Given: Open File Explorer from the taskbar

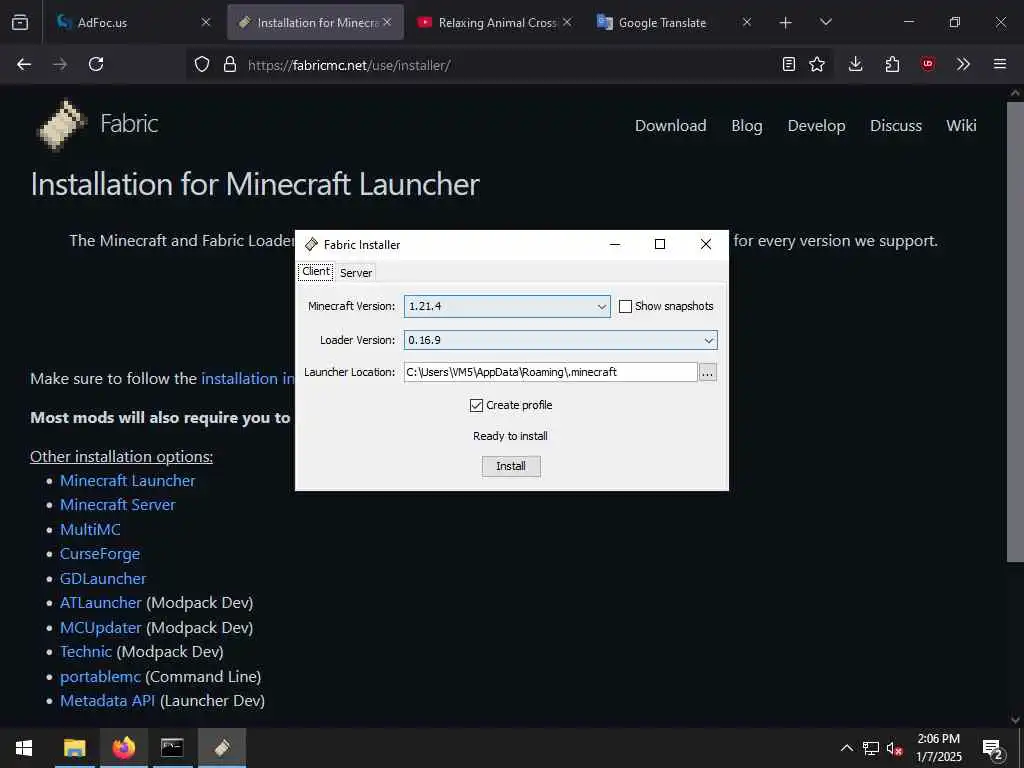Looking at the screenshot, I should point(74,748).
